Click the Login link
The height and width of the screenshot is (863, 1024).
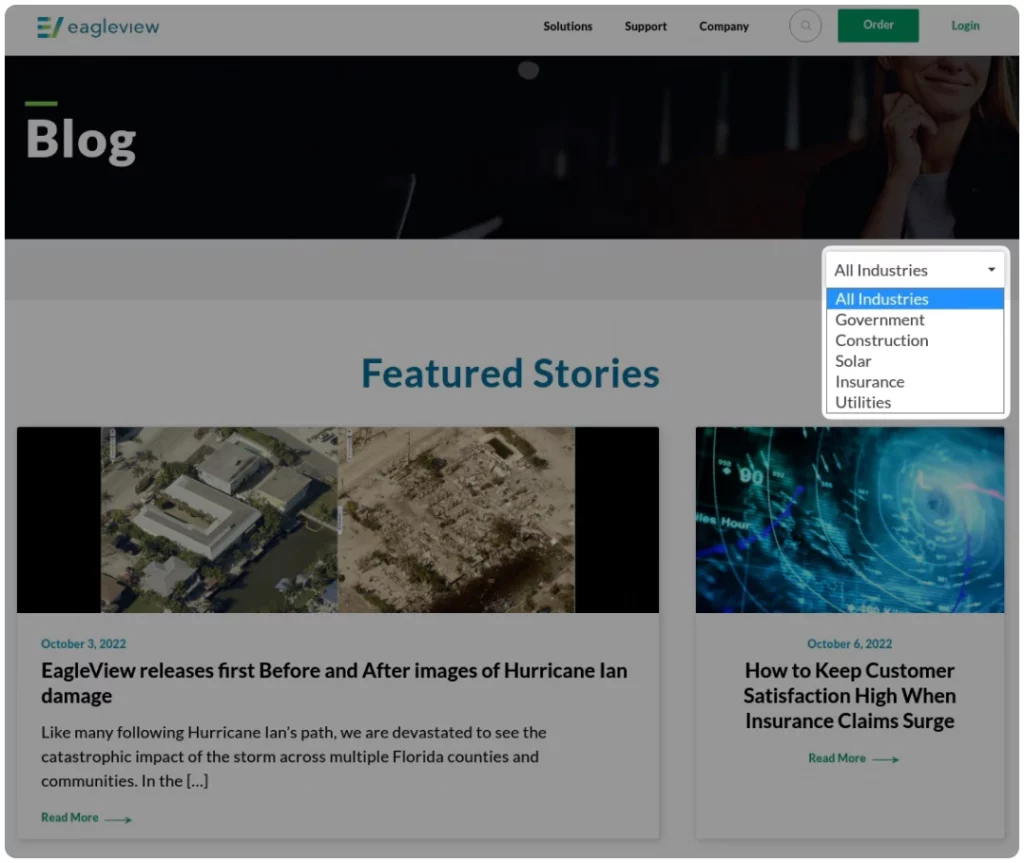tap(965, 25)
